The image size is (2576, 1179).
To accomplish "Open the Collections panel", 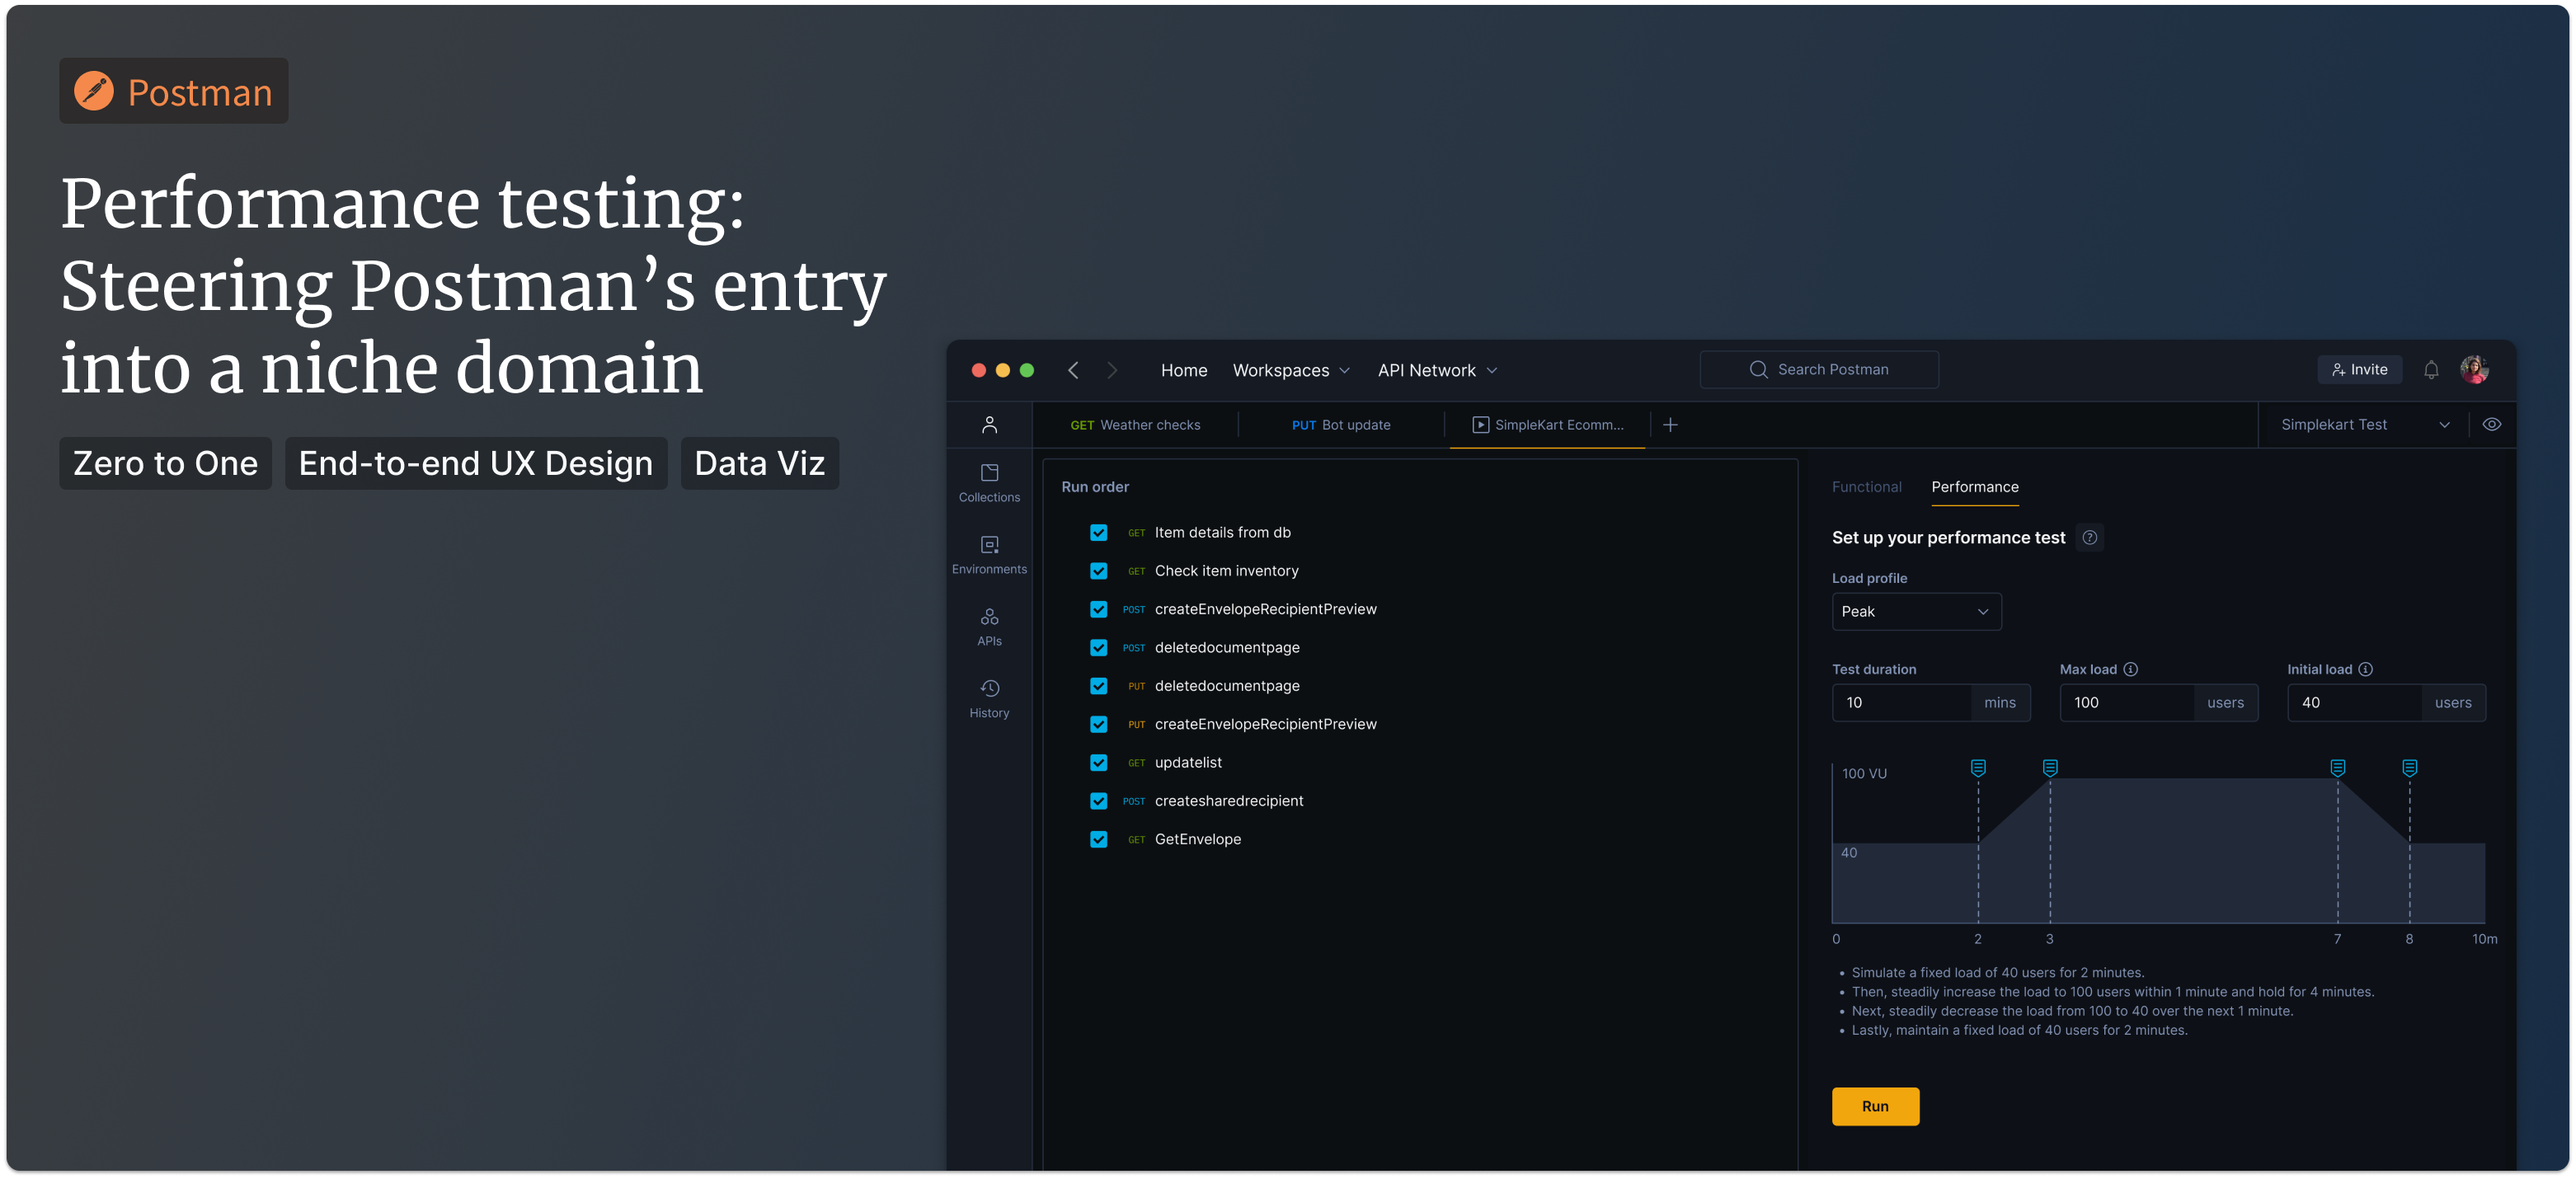I will tap(989, 484).
